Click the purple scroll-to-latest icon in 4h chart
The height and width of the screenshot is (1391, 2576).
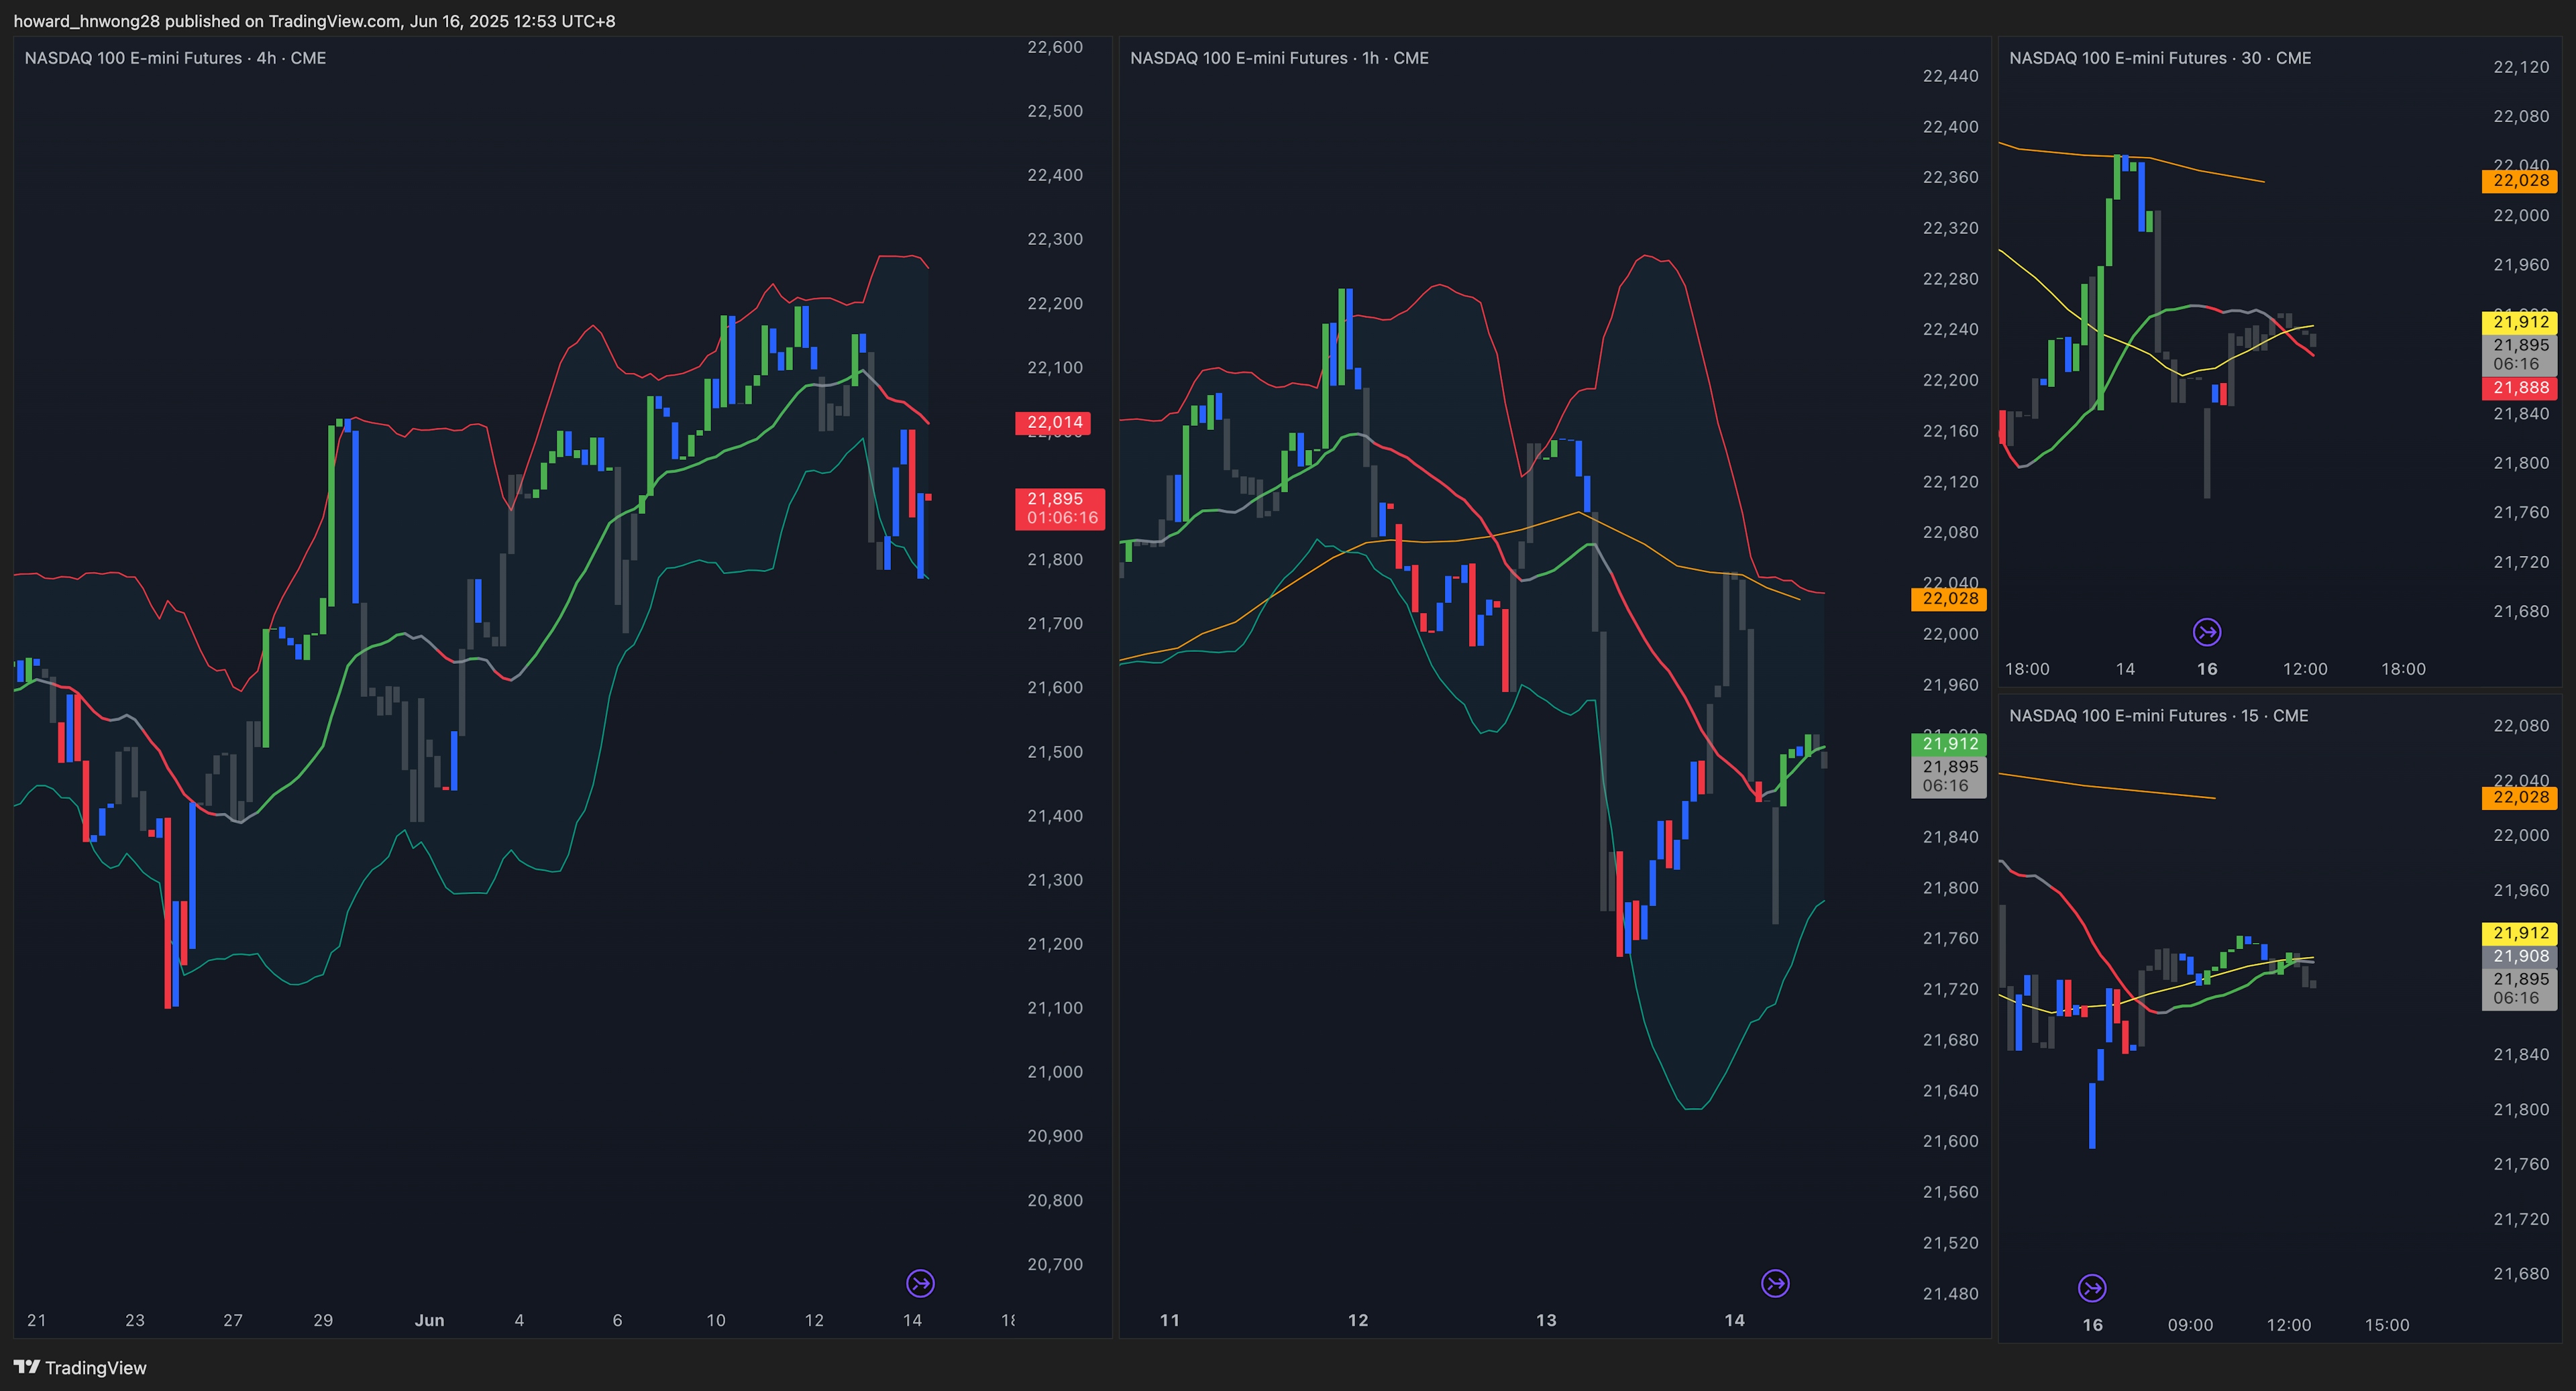click(920, 1283)
